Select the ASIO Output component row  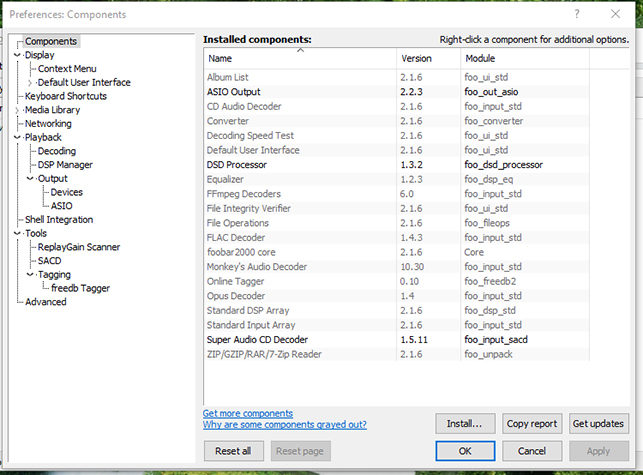pos(232,91)
